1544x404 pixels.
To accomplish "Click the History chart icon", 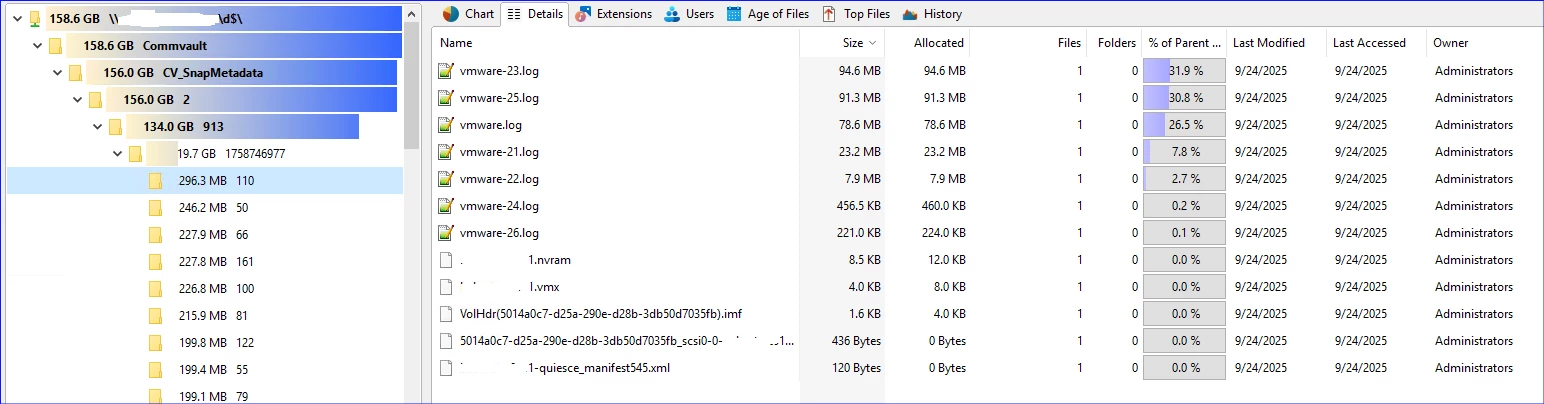I will tap(910, 14).
